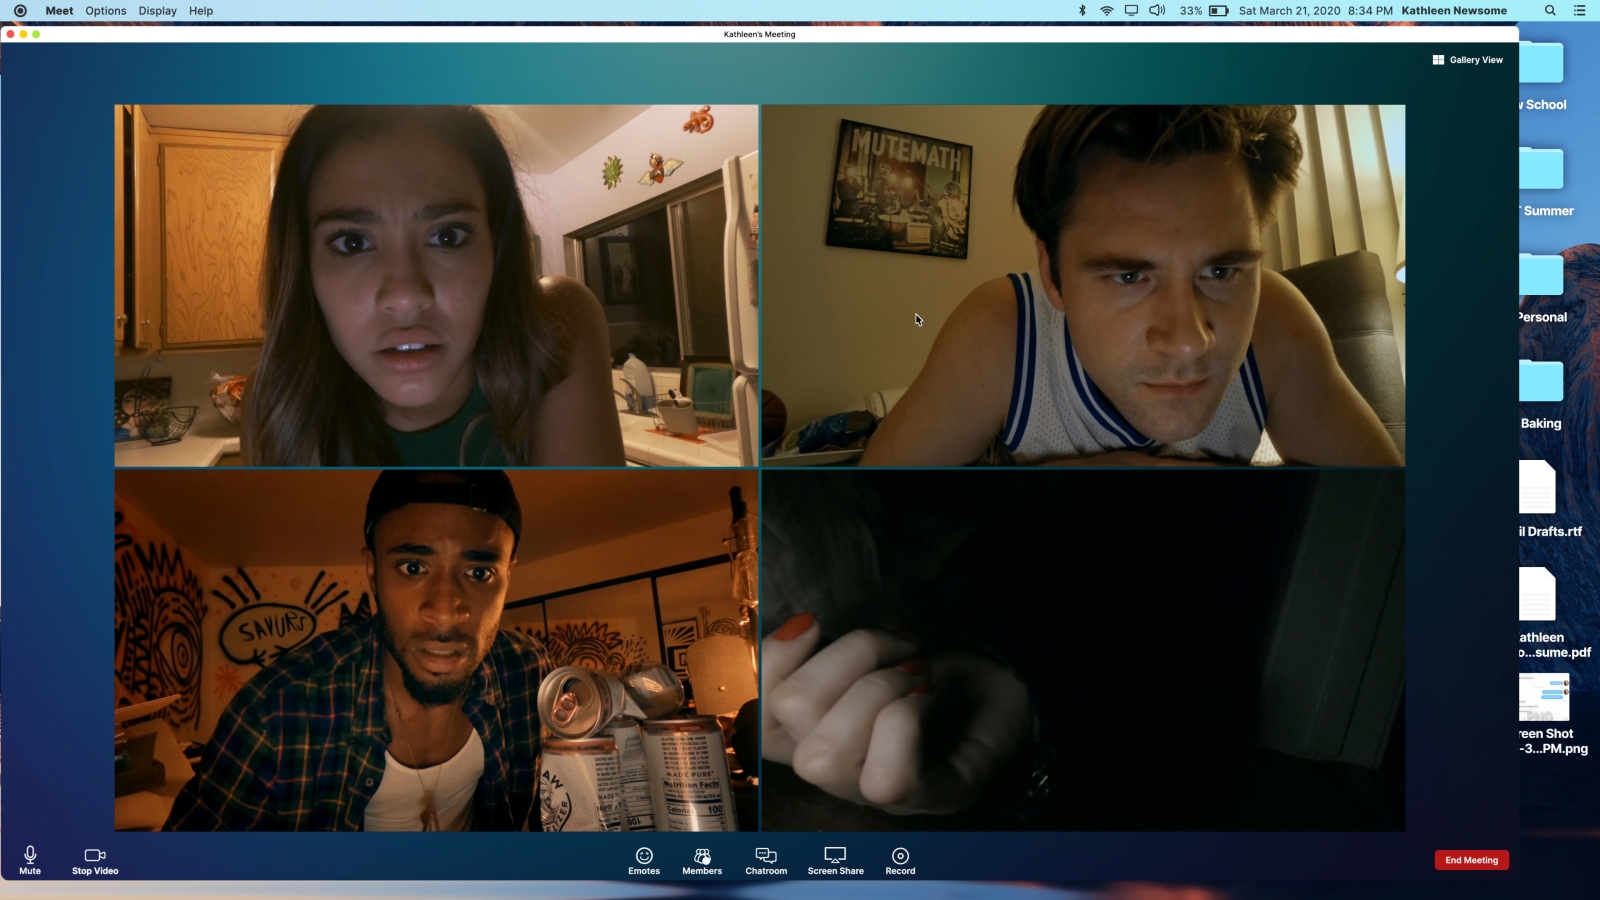Expand the Display menu

157,11
